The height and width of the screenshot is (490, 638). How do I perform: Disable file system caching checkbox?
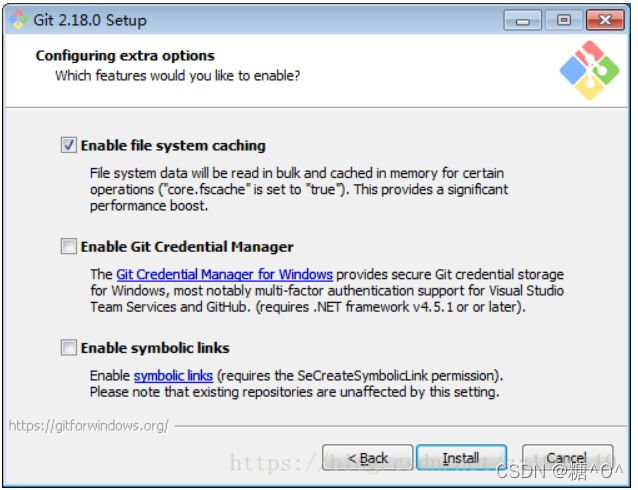pyautogui.click(x=69, y=145)
